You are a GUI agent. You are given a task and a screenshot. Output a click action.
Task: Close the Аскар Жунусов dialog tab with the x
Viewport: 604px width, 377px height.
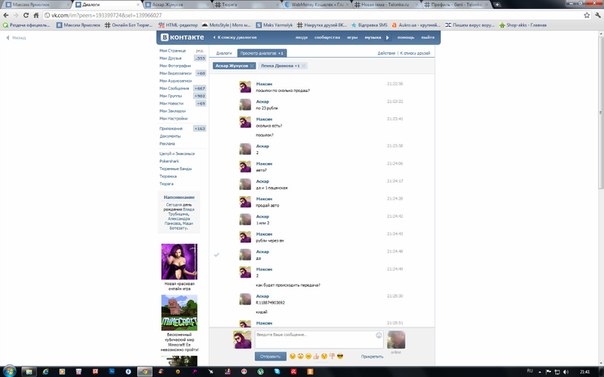pos(252,66)
